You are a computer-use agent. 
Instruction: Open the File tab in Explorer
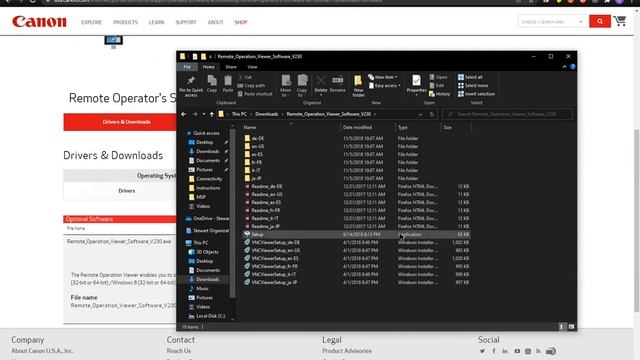click(187, 67)
